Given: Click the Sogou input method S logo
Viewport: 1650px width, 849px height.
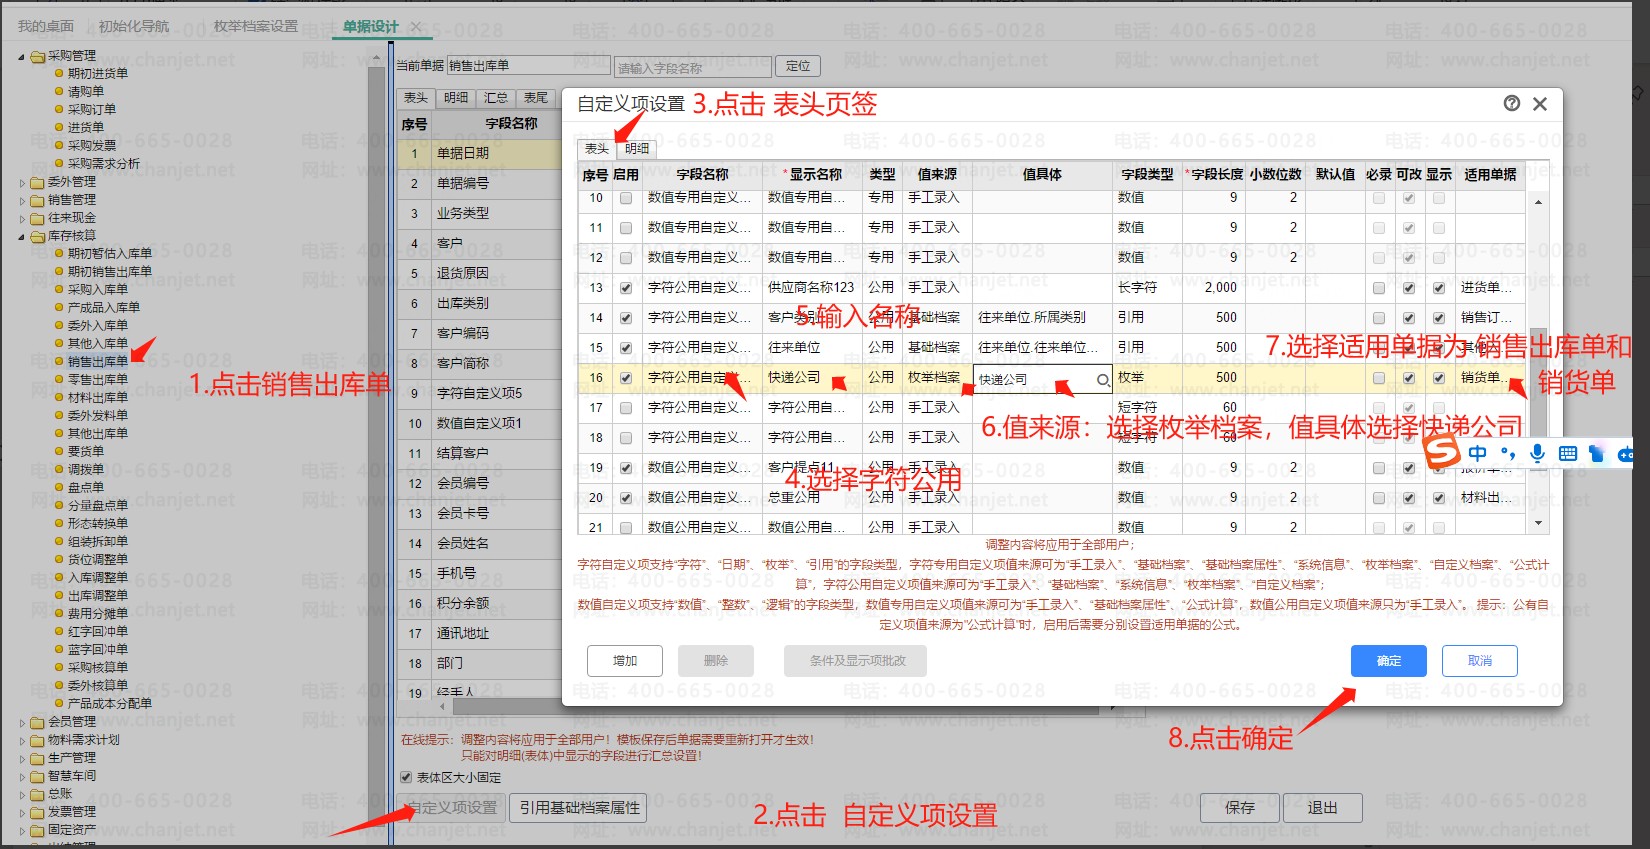Looking at the screenshot, I should tap(1442, 452).
